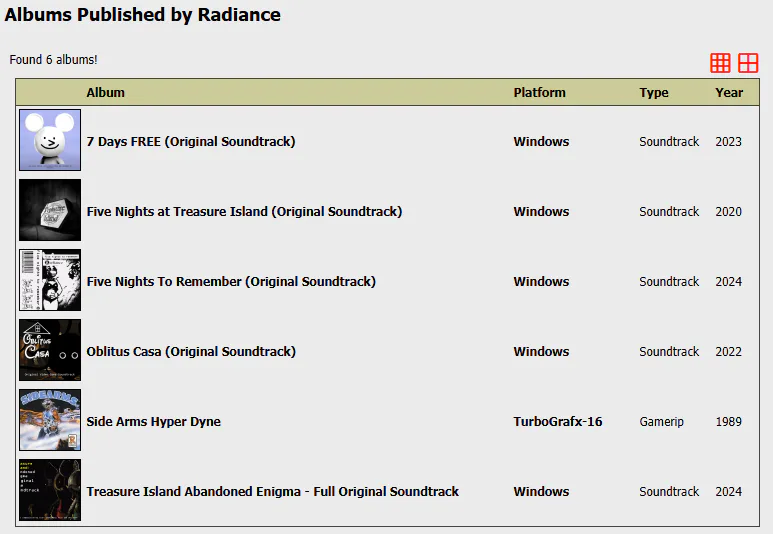Open the Five Nights To Remember cover art

pos(50,280)
